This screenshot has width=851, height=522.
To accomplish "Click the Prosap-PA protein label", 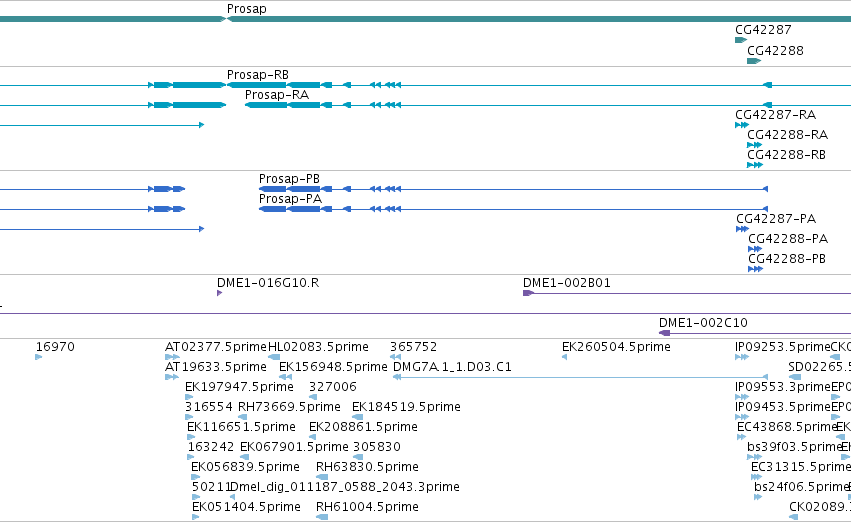I will coord(290,199).
